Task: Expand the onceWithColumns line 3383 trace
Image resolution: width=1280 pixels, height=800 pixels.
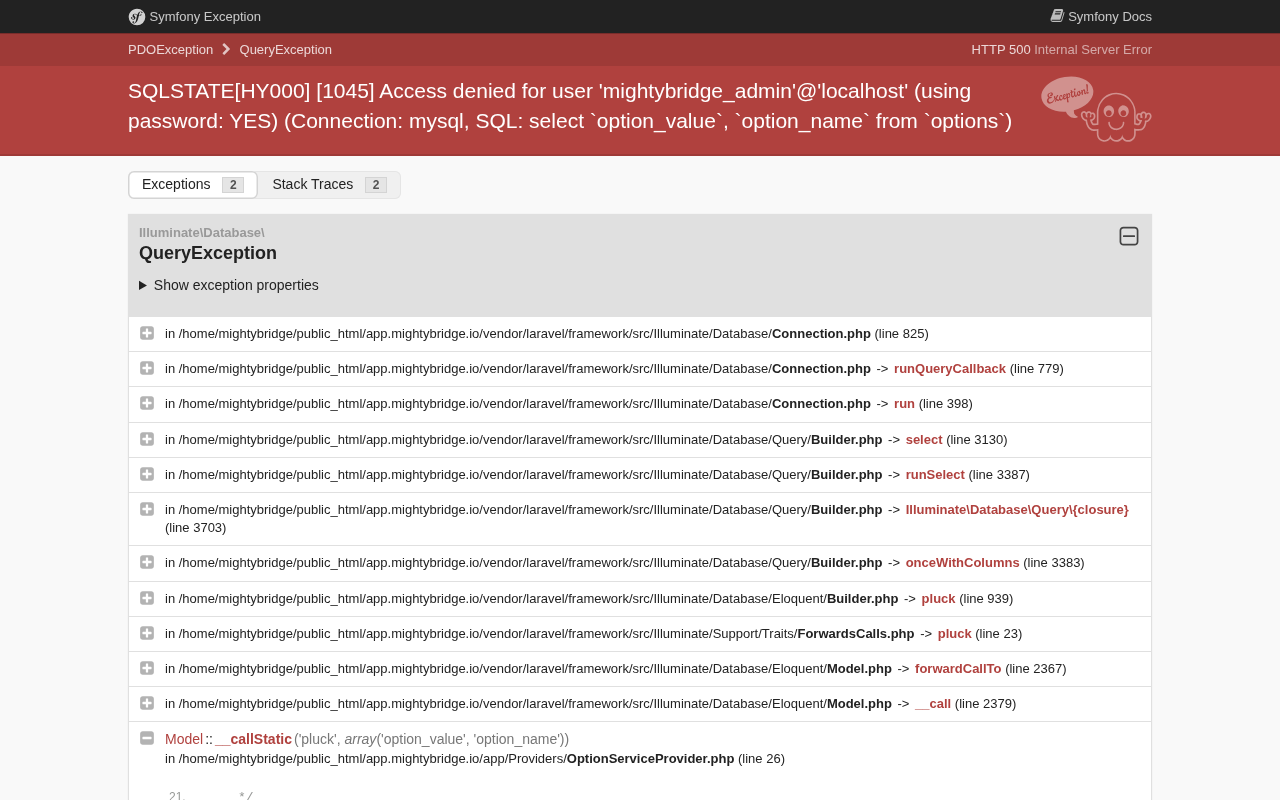Action: [147, 562]
